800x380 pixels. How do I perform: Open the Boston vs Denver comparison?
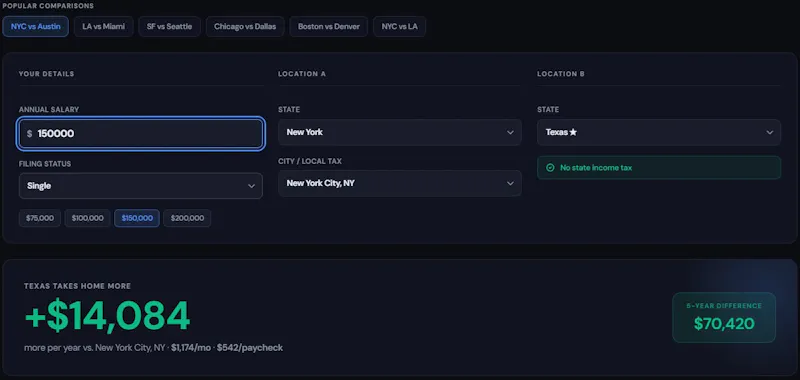coord(329,27)
